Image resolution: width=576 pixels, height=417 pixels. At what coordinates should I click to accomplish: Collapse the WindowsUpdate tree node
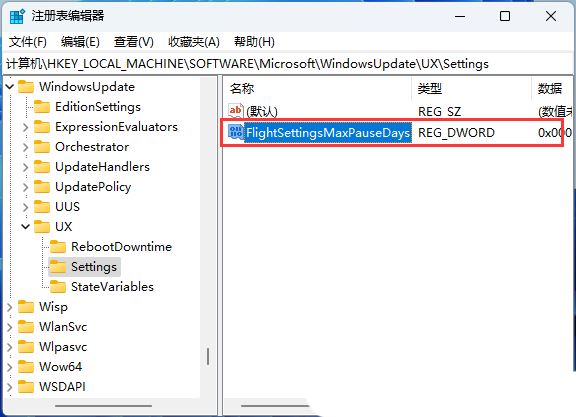click(x=10, y=87)
